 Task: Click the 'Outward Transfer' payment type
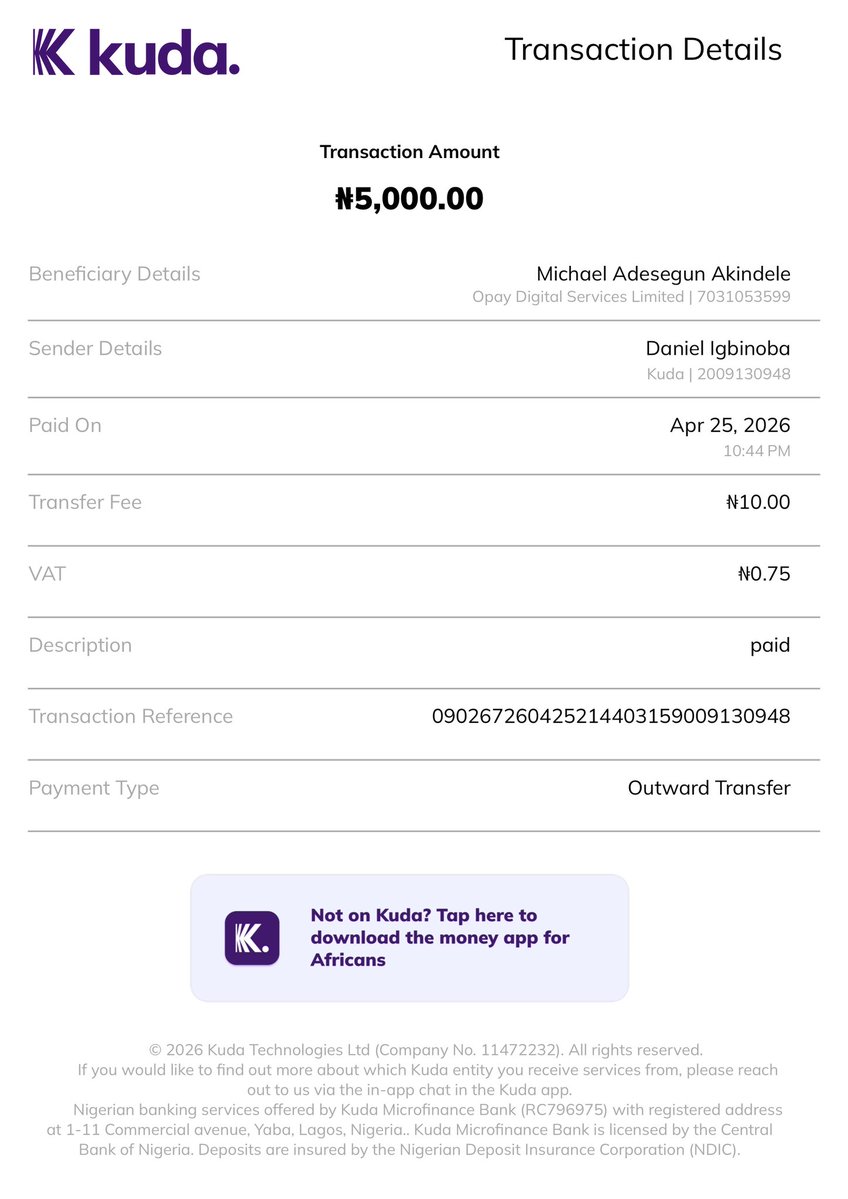click(x=709, y=788)
